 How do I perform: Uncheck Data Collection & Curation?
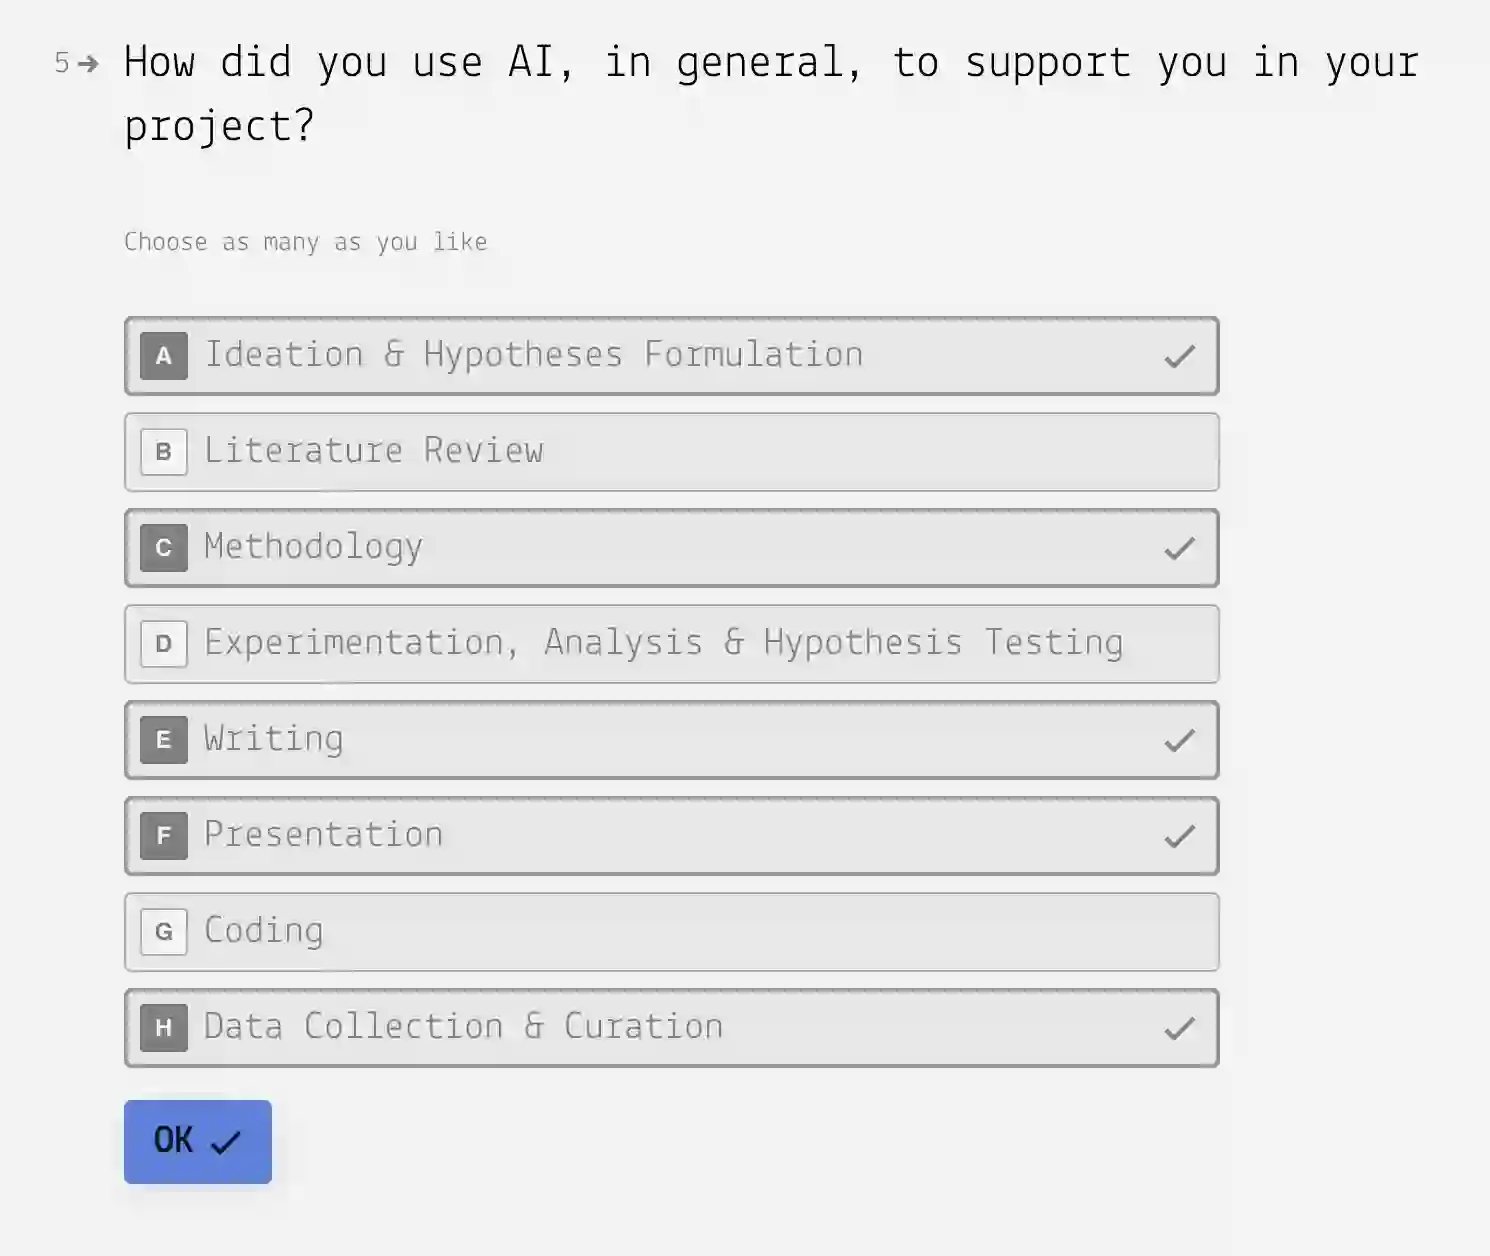(671, 1028)
